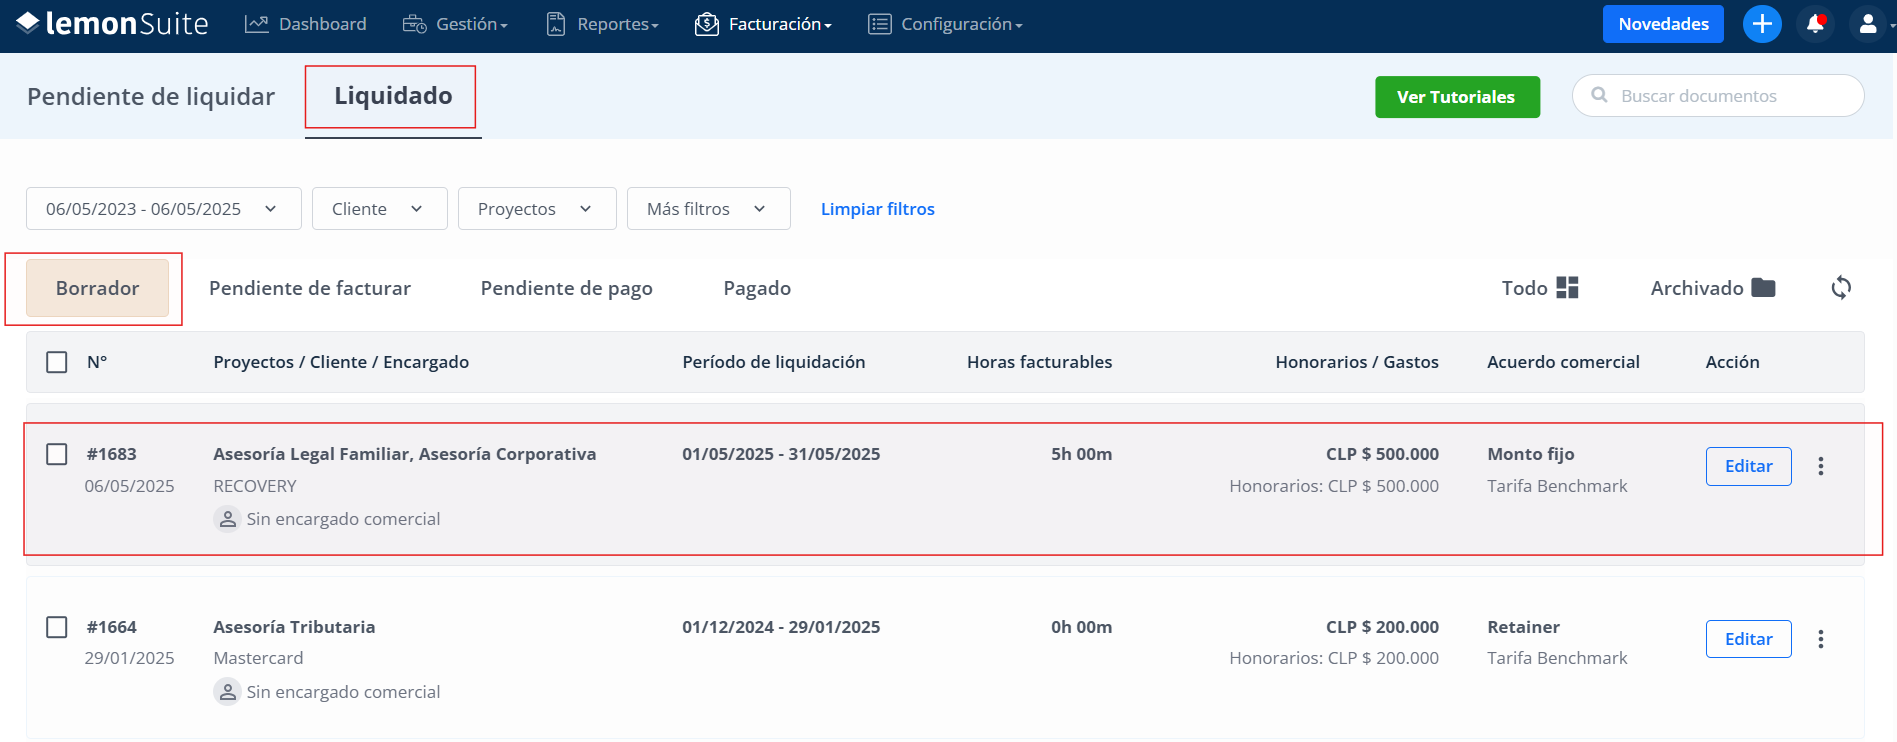Click the 'Honorarios / Gastos' column header

pyautogui.click(x=1357, y=362)
